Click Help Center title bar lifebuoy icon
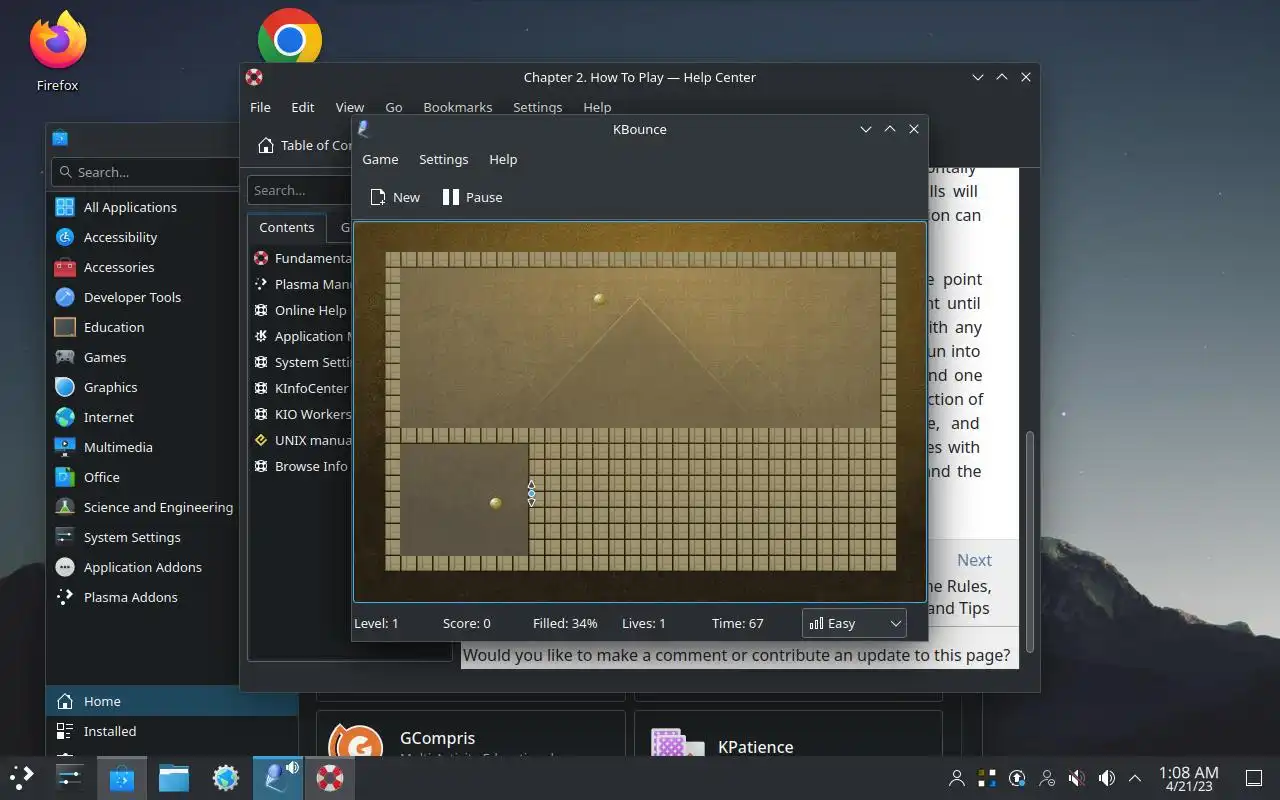The height and width of the screenshot is (800, 1280). [254, 77]
